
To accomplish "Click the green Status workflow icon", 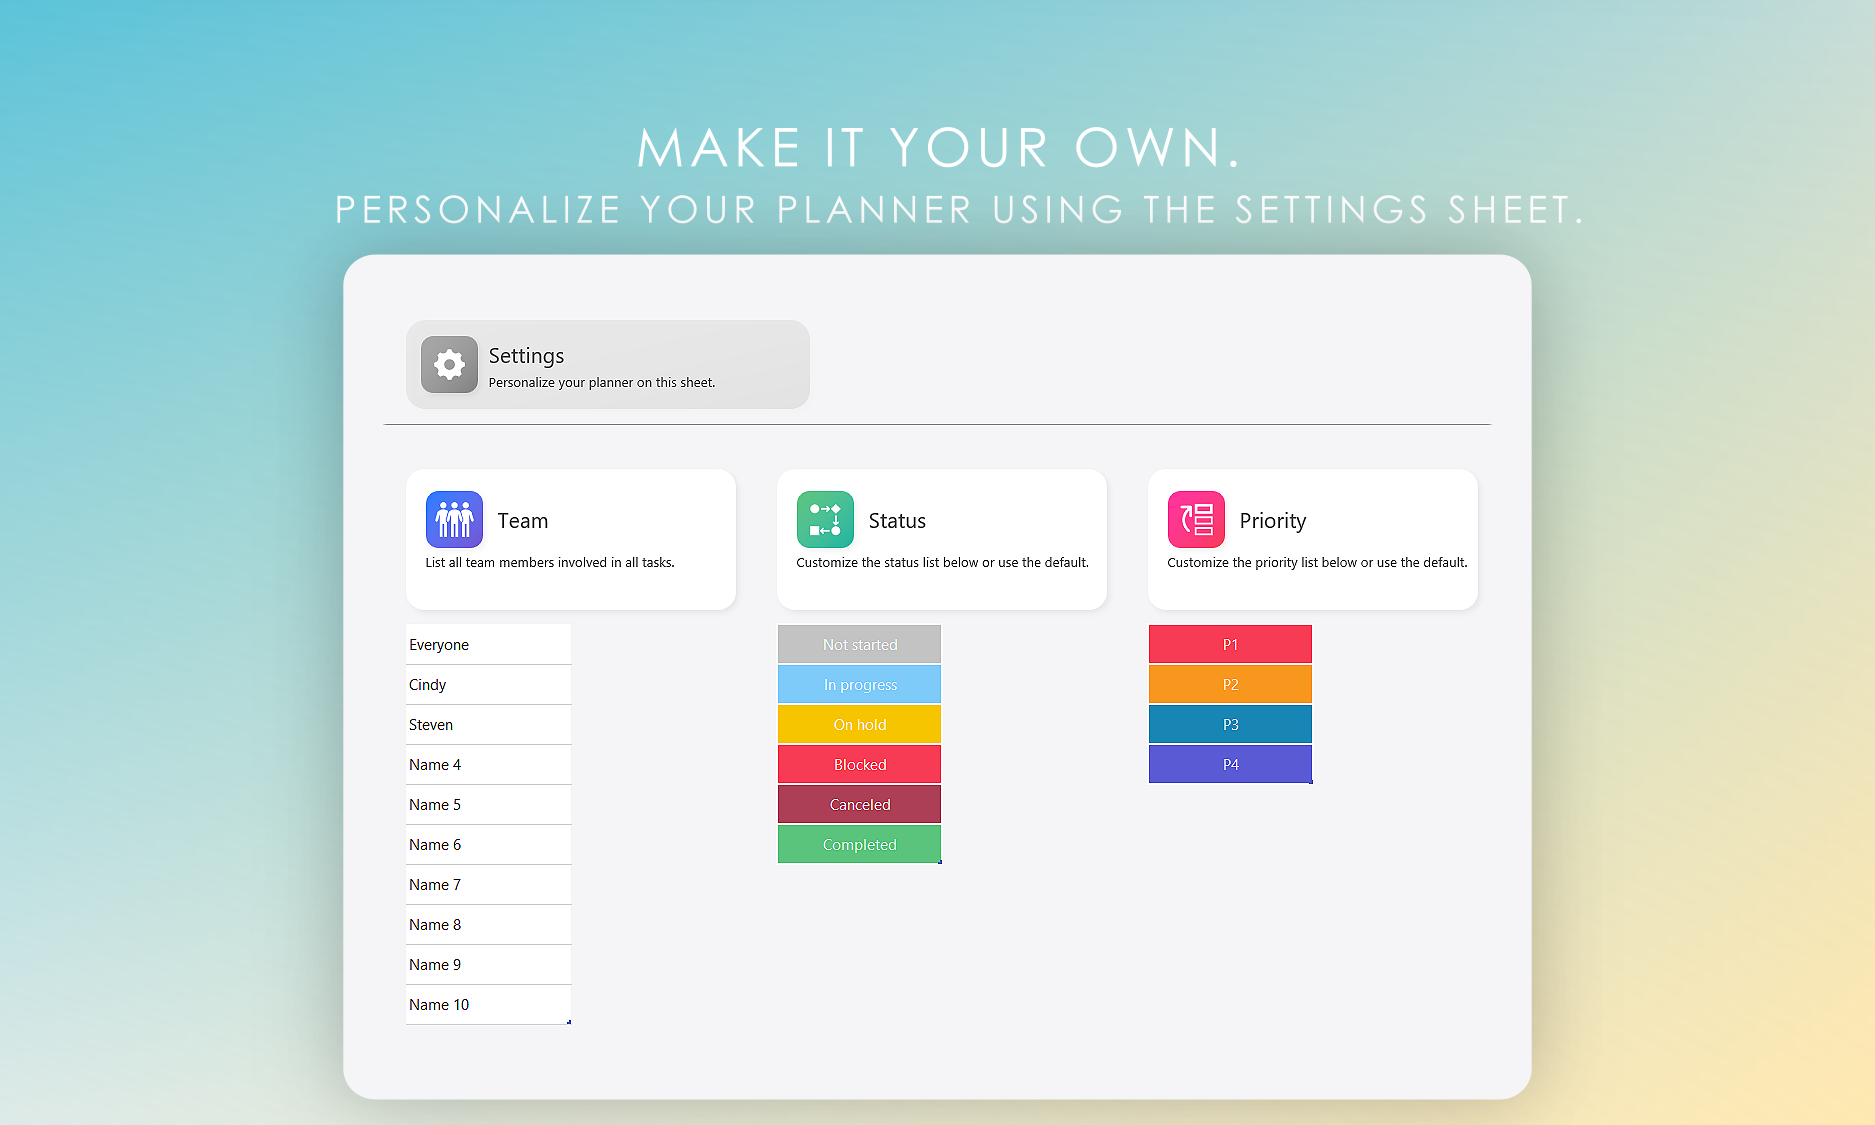I will 825,519.
